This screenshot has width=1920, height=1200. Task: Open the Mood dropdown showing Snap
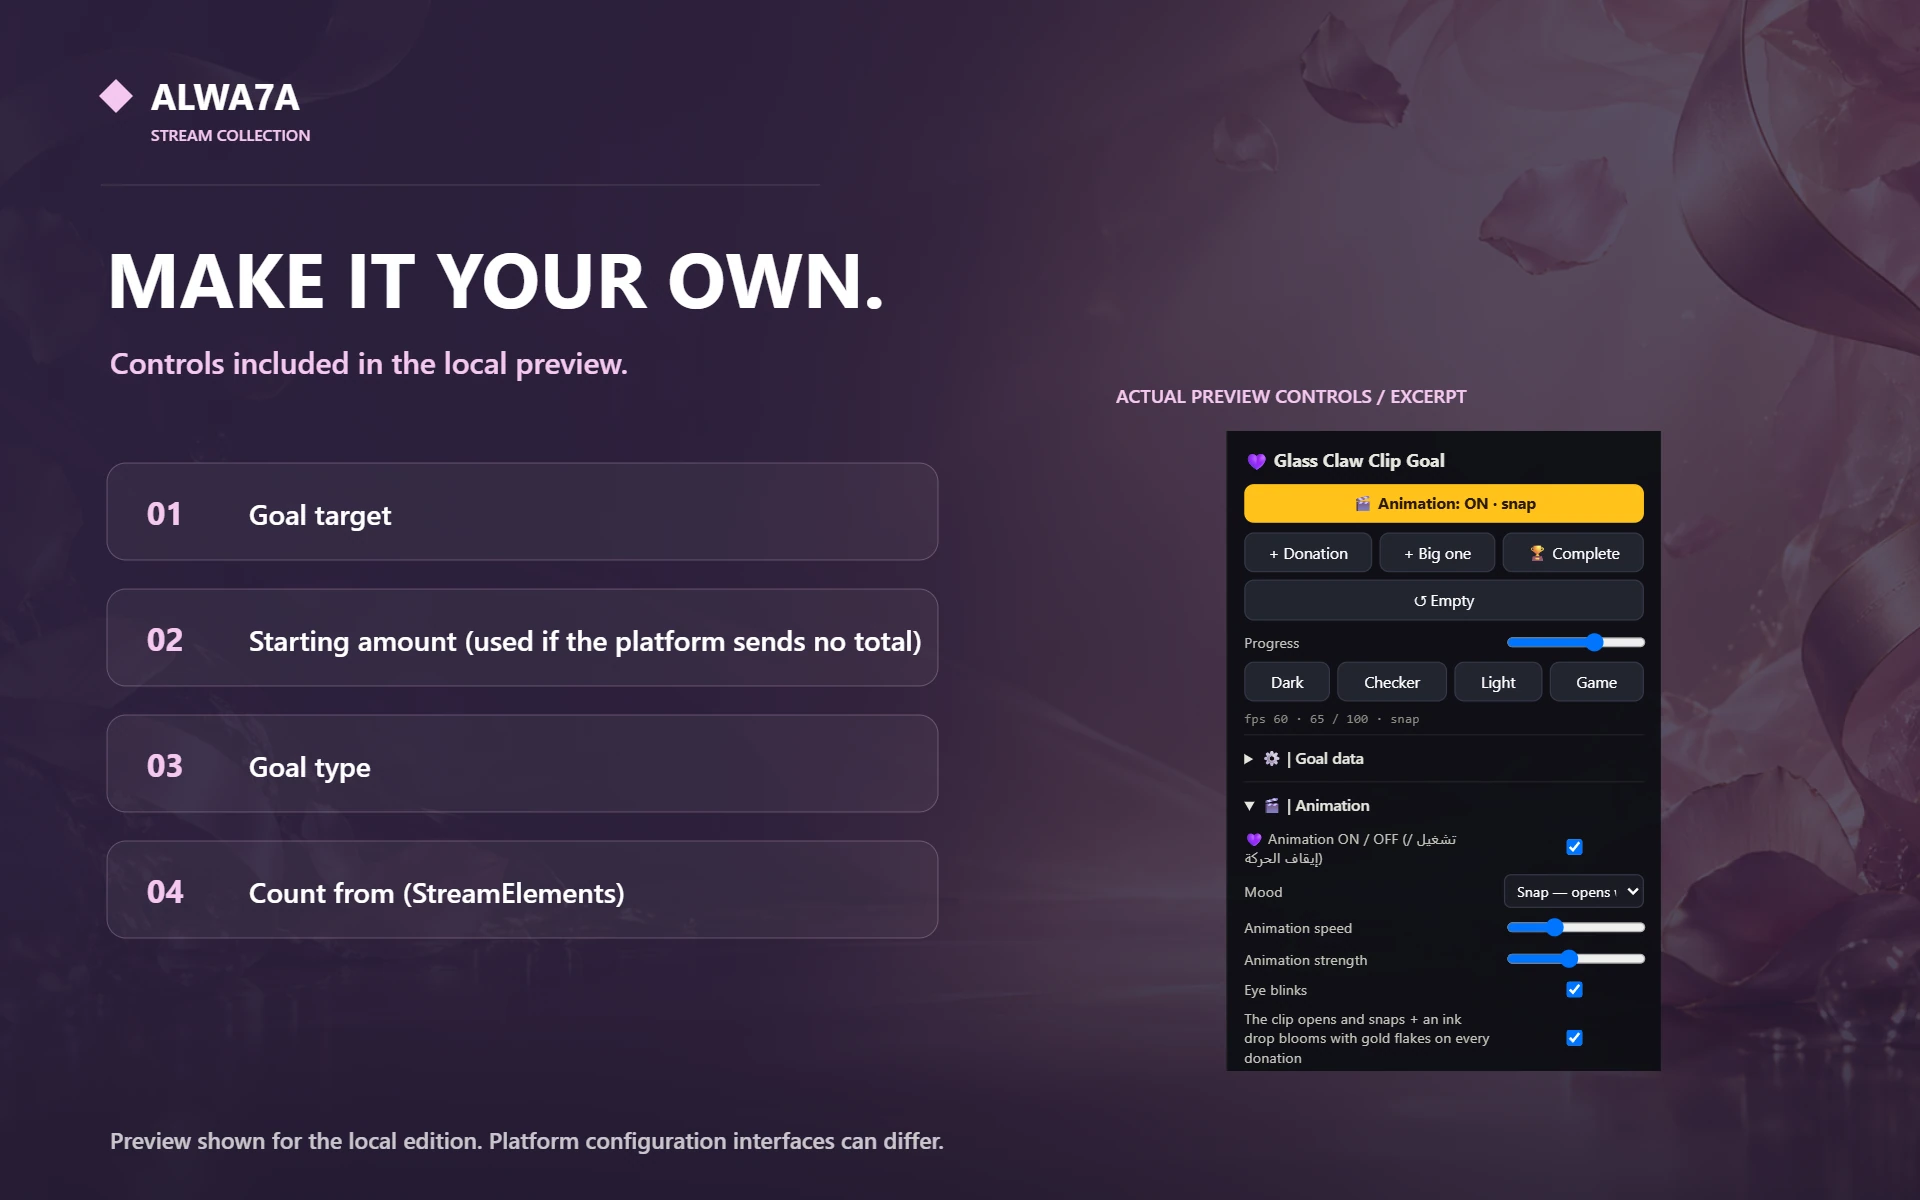tap(1573, 891)
